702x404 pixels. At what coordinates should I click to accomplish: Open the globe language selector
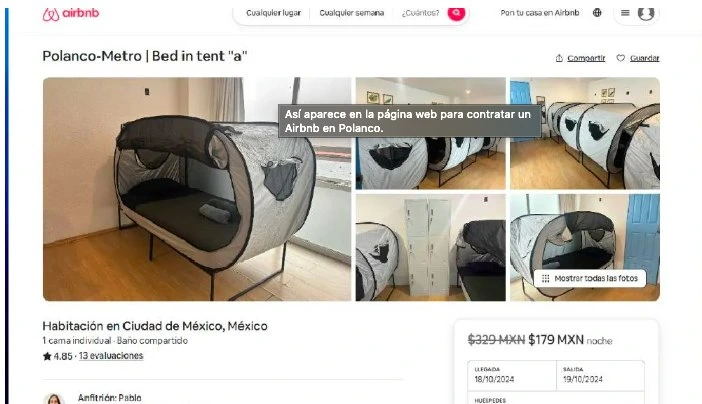pos(597,13)
